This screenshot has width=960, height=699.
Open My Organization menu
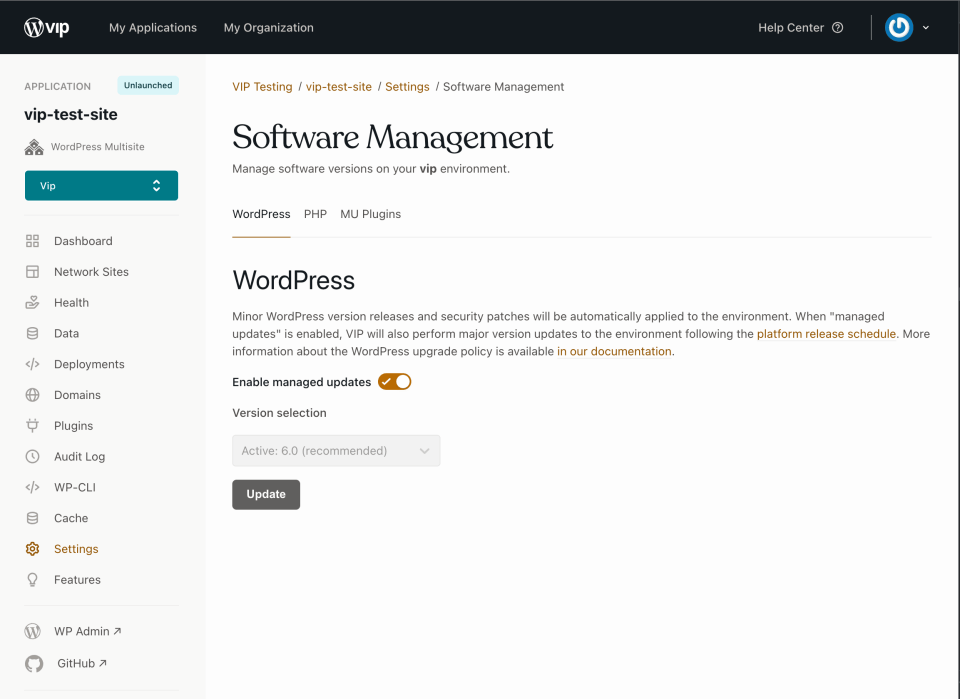point(269,28)
